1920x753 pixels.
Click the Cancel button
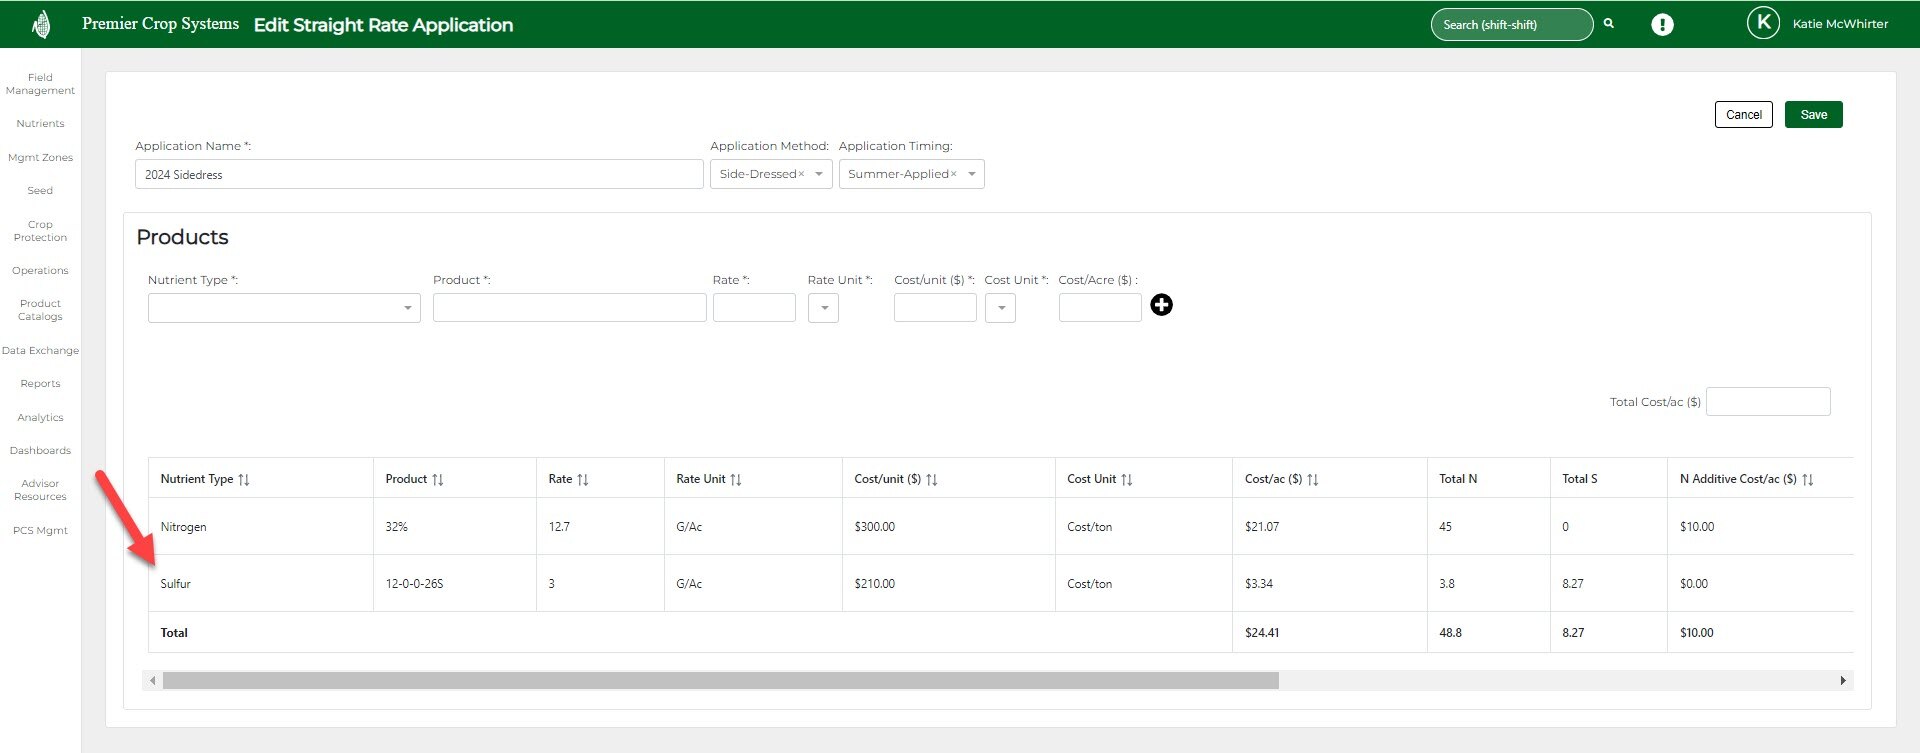[x=1743, y=115]
